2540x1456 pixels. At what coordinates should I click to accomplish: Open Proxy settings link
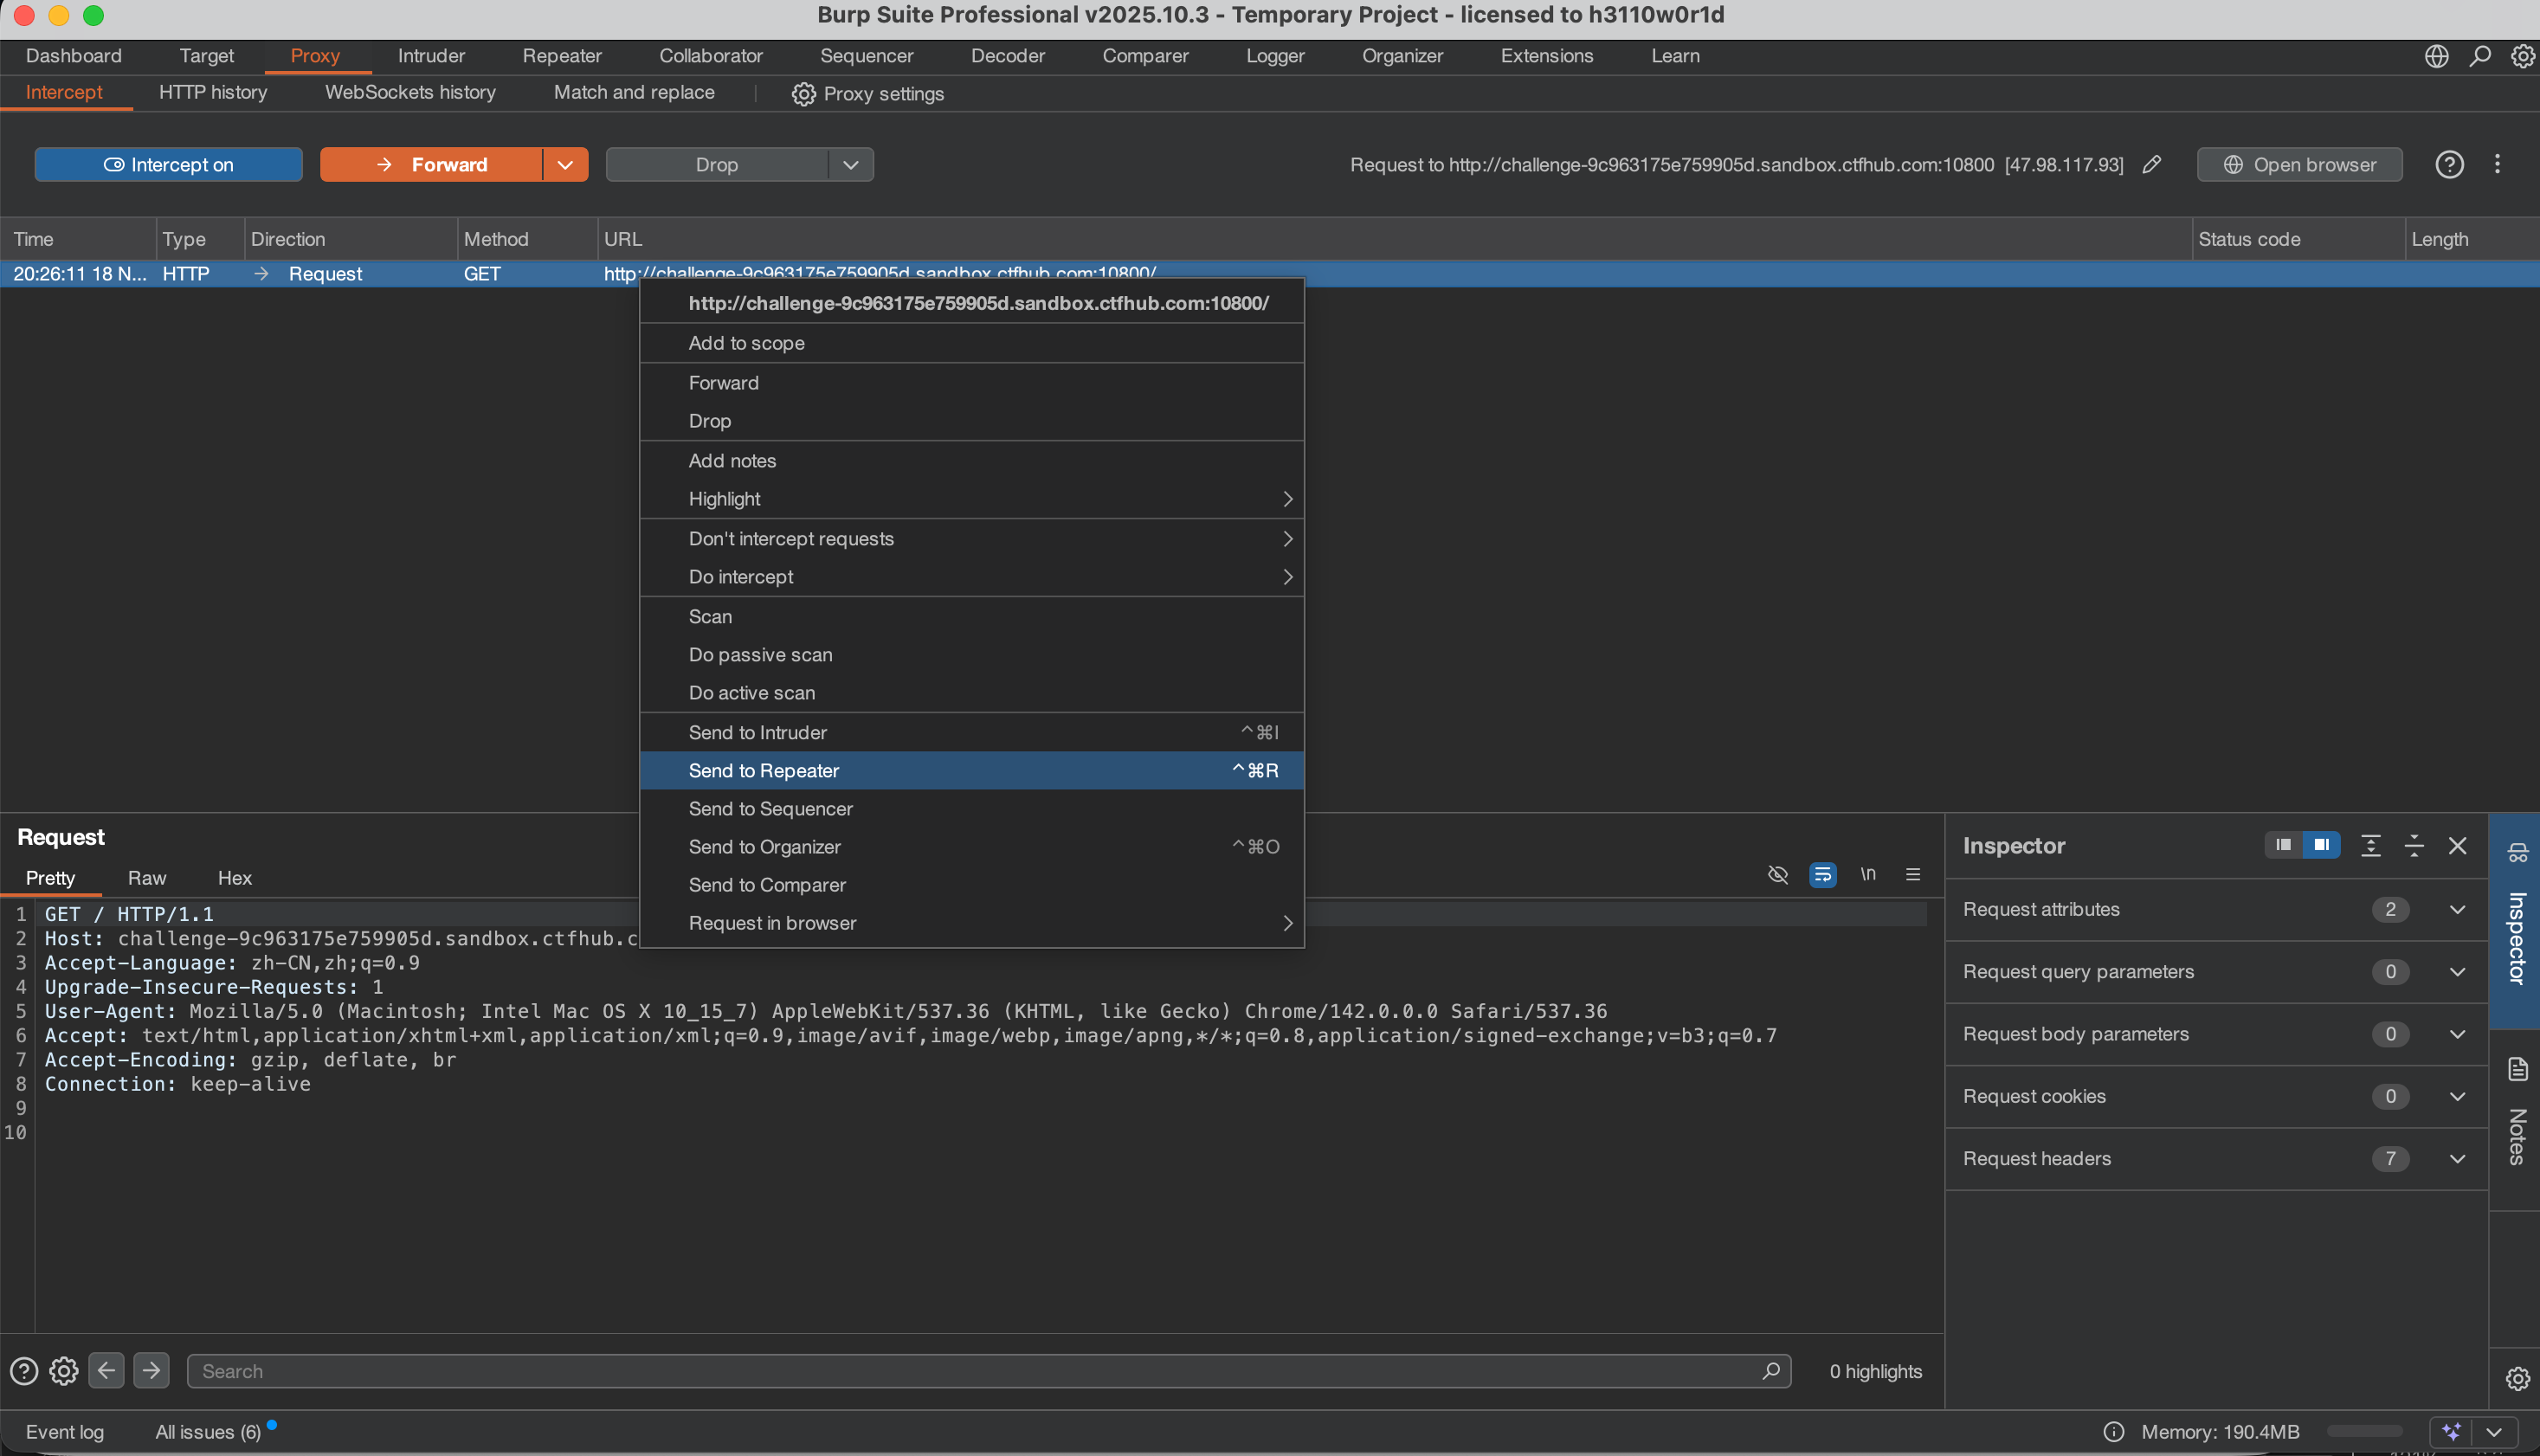click(x=868, y=94)
